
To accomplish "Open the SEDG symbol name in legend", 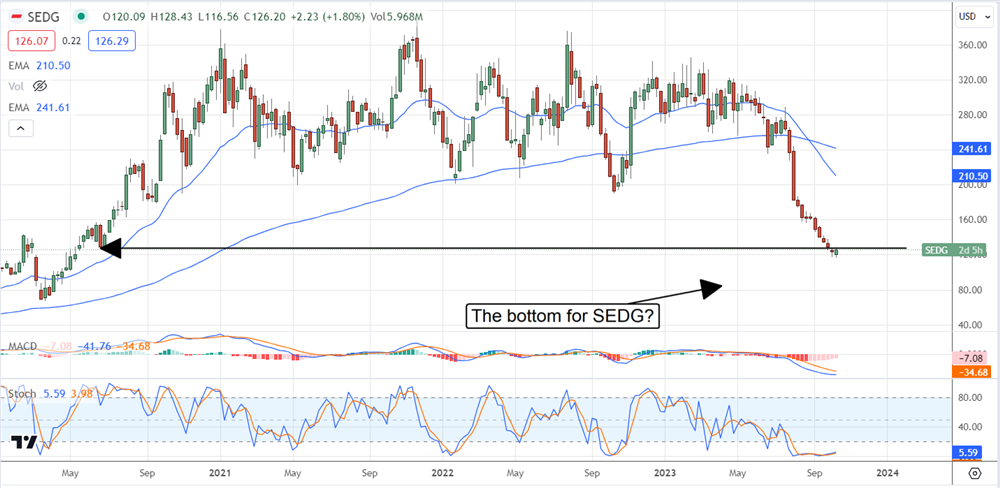I will tap(44, 15).
